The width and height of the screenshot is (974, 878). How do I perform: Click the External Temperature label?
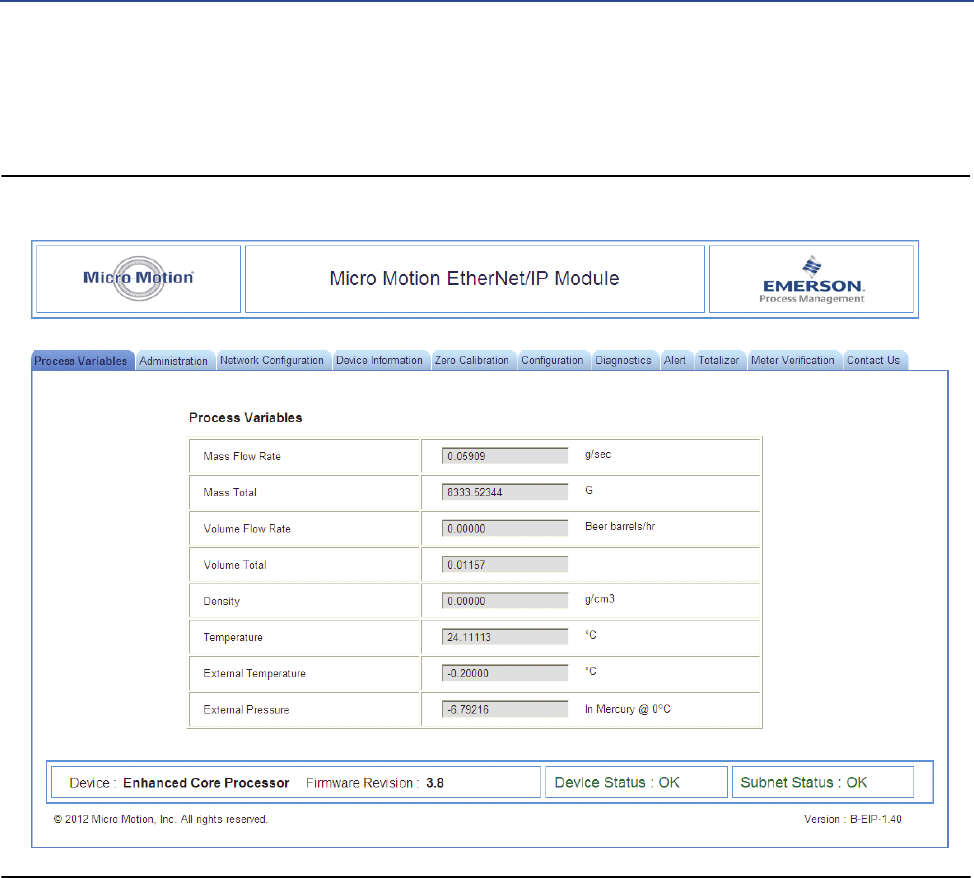255,674
